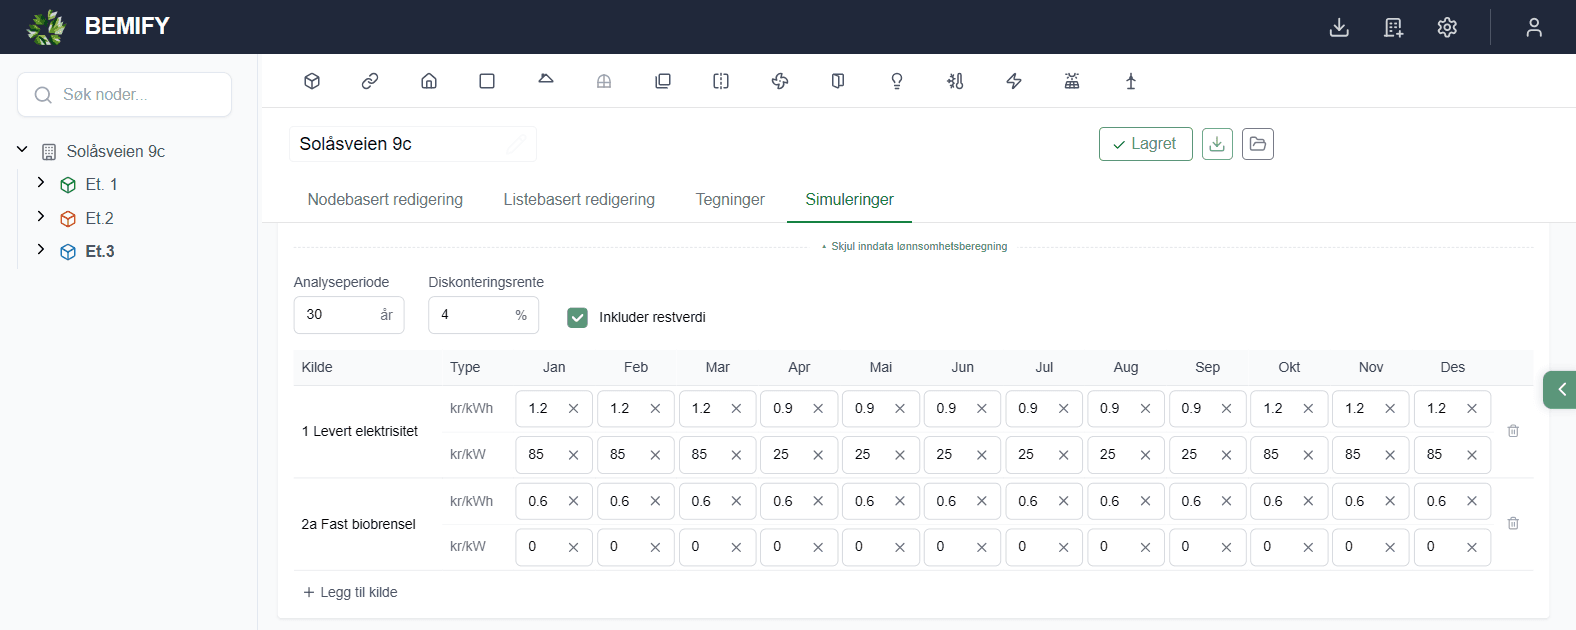Expand the Et.2 tree node
The image size is (1576, 630).
pos(41,217)
